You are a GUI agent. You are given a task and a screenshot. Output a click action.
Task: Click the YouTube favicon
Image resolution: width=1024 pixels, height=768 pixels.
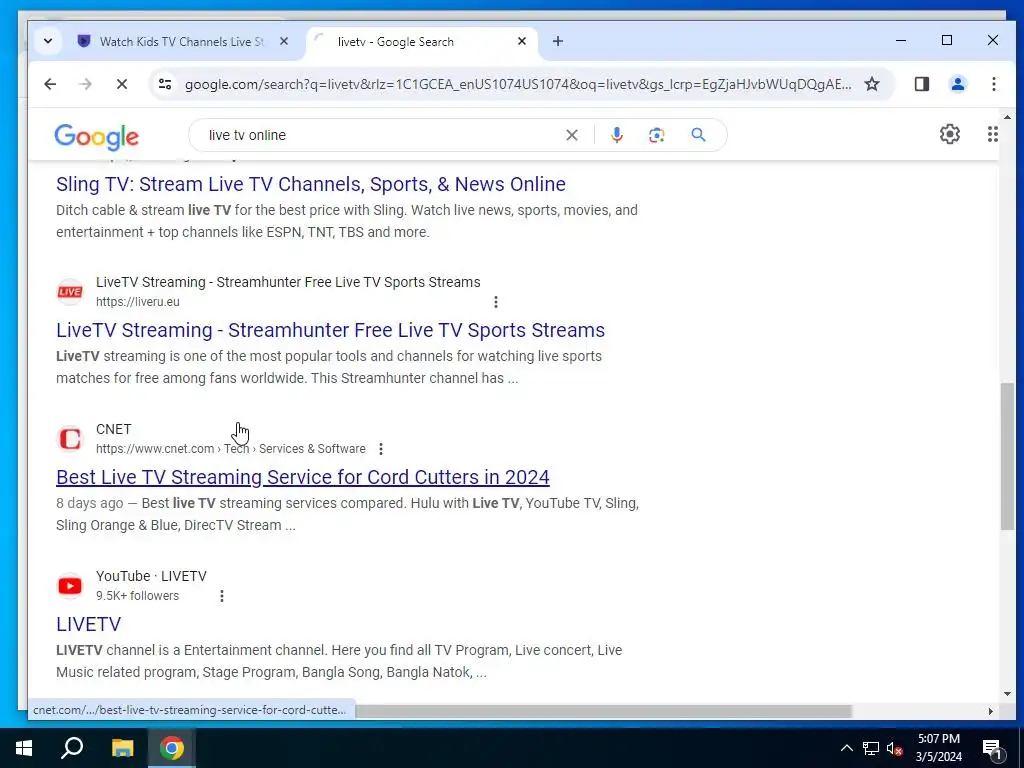pyautogui.click(x=70, y=586)
